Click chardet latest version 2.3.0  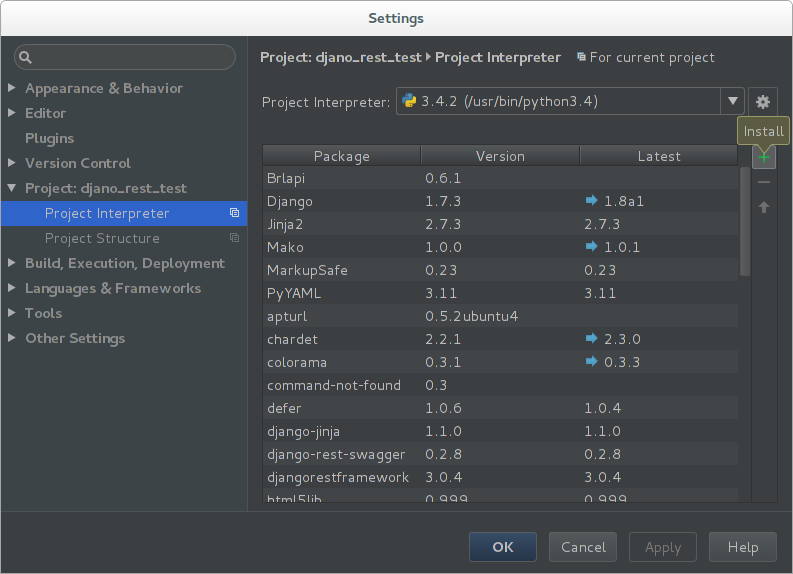pos(622,339)
